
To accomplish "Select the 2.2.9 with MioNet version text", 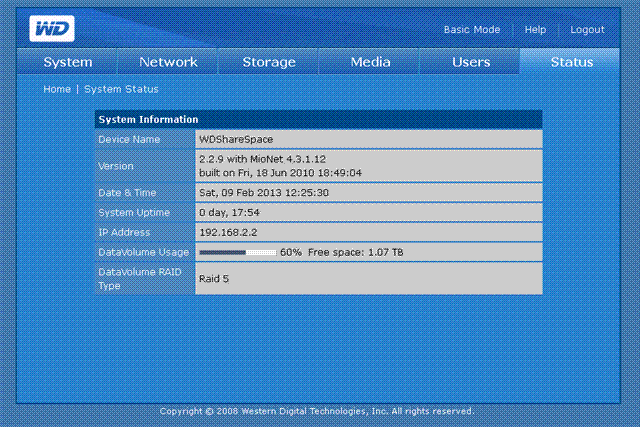I will (x=262, y=159).
